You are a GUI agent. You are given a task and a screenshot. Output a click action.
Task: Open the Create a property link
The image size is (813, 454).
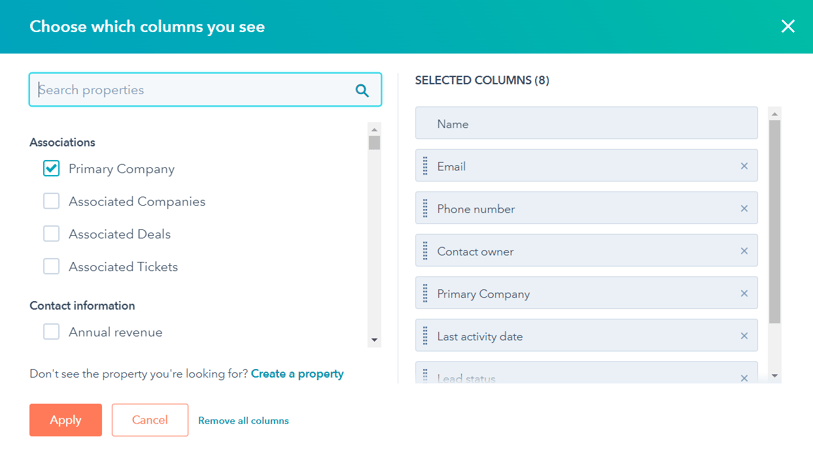tap(297, 374)
